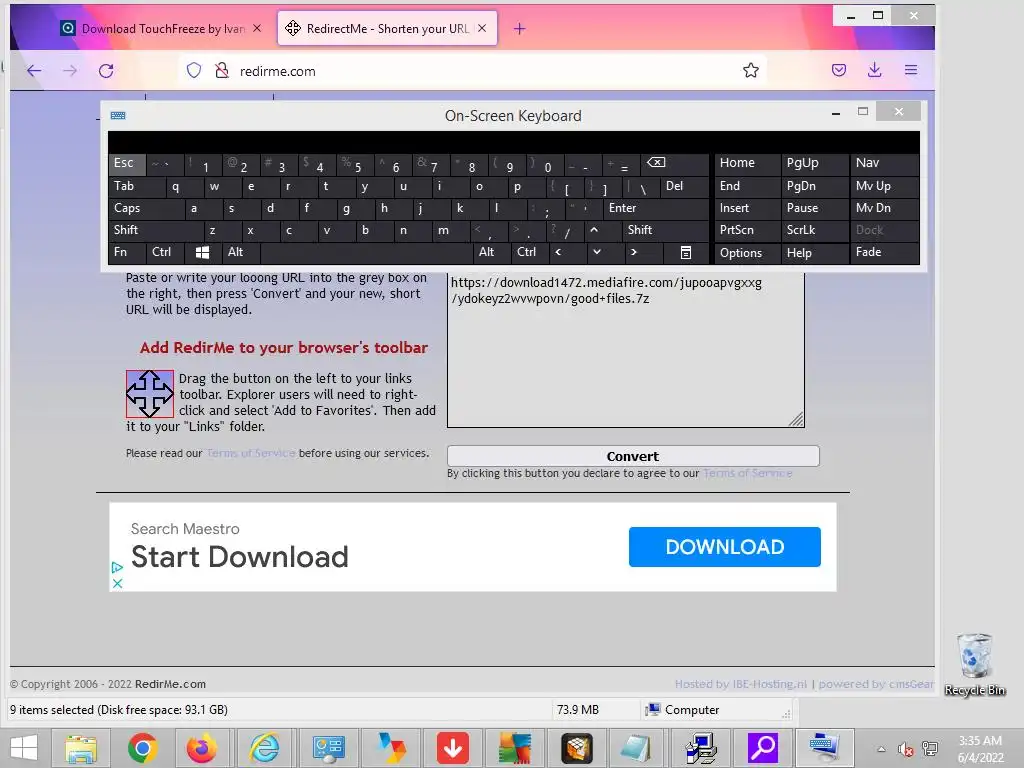This screenshot has width=1024, height=768.
Task: Tap the Tab key on the On-Screen Keyboard
Action: pyautogui.click(x=136, y=186)
